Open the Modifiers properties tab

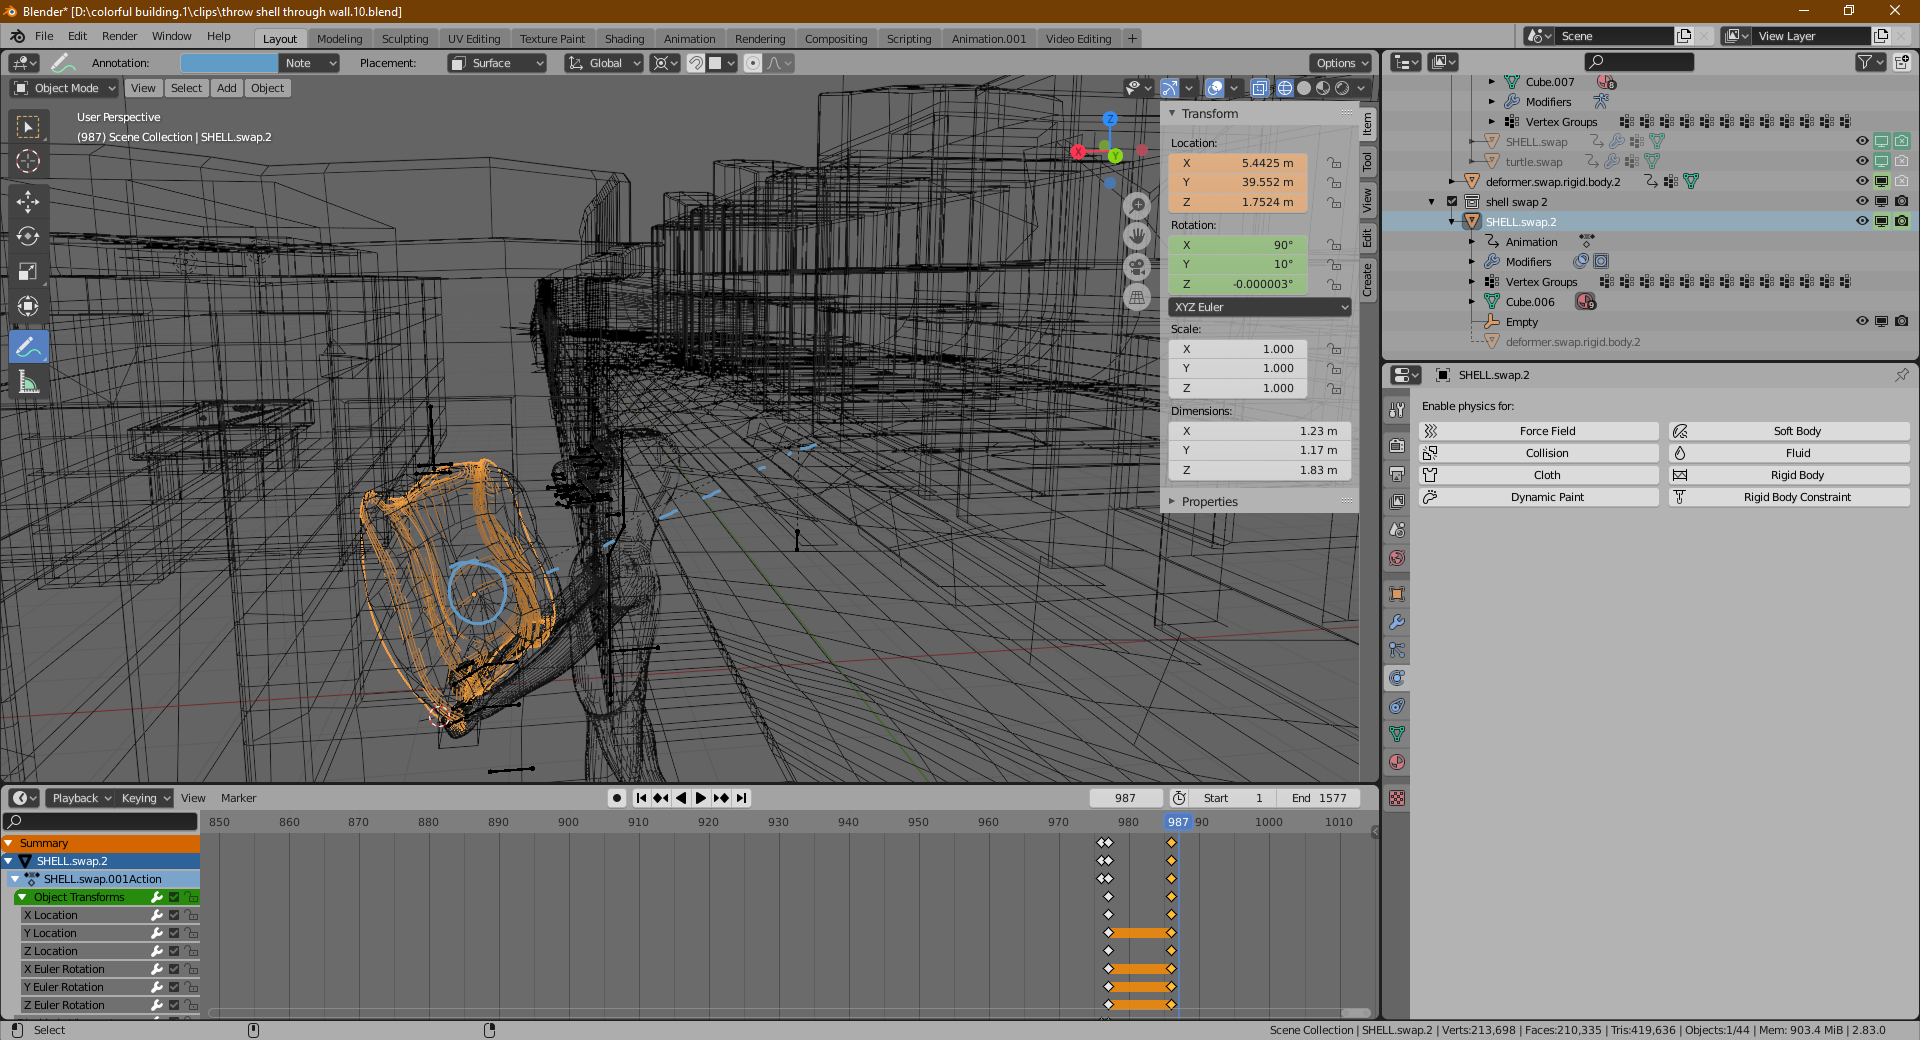1397,622
